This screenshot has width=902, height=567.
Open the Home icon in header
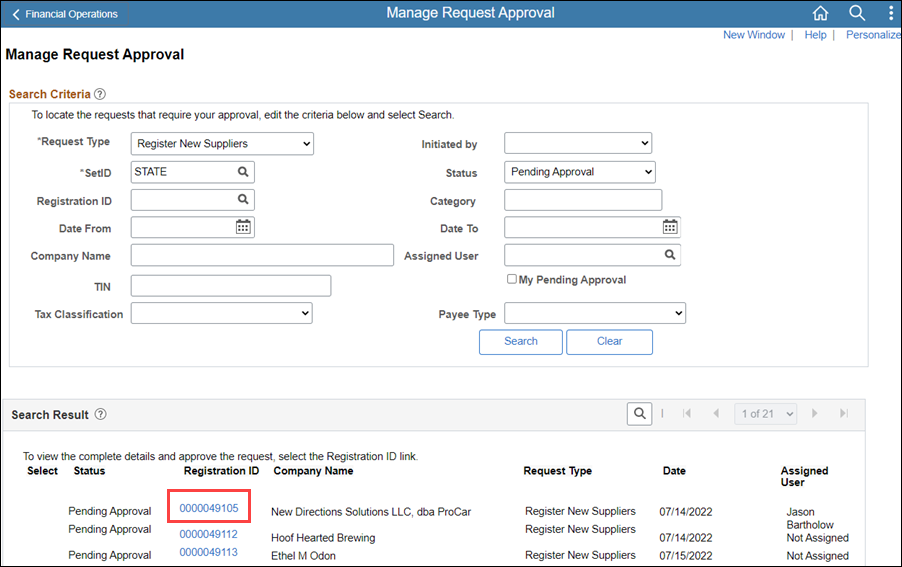(820, 13)
